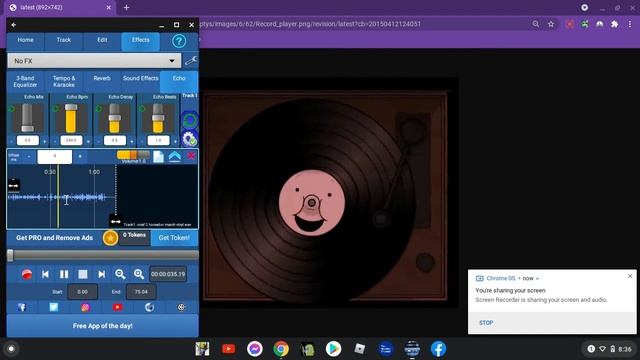Viewport: 640px width, 360px height.
Task: Click the end trim handle on waveform
Action: (116, 221)
